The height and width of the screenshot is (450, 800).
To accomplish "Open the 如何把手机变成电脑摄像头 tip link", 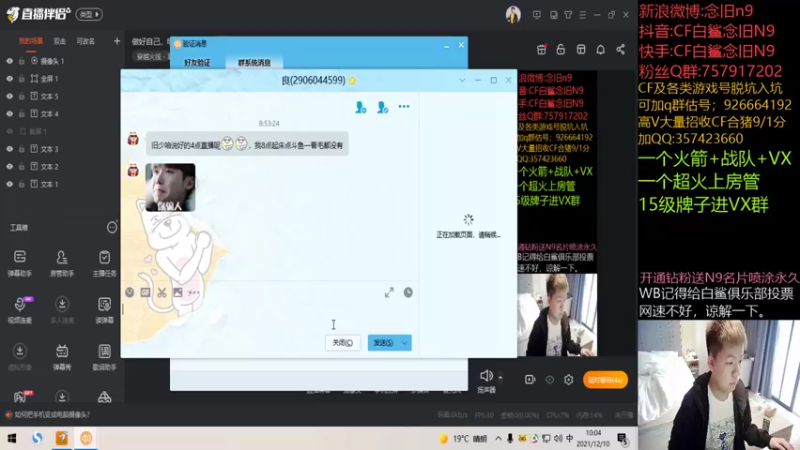I will coord(52,415).
